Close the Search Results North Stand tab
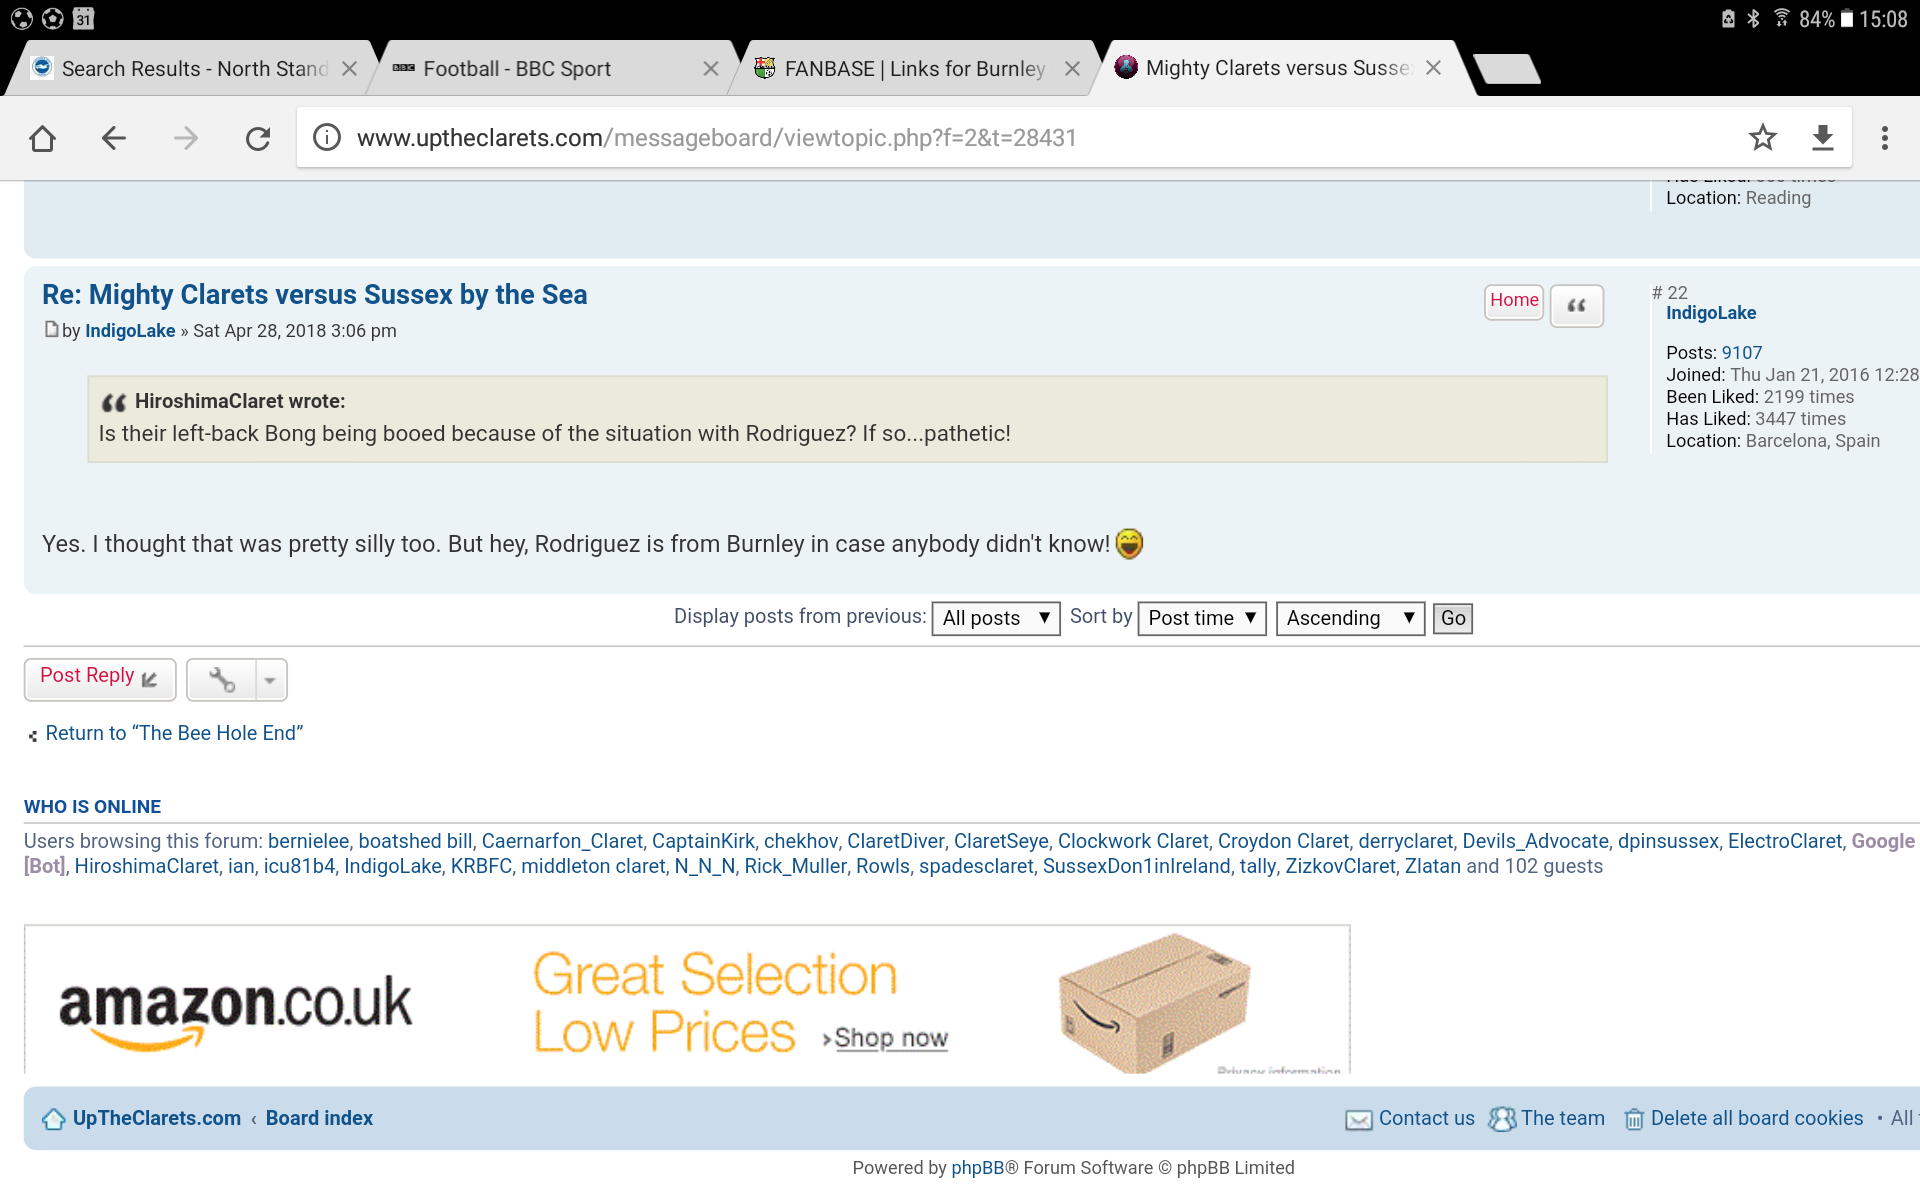This screenshot has height=1200, width=1920. [x=349, y=69]
